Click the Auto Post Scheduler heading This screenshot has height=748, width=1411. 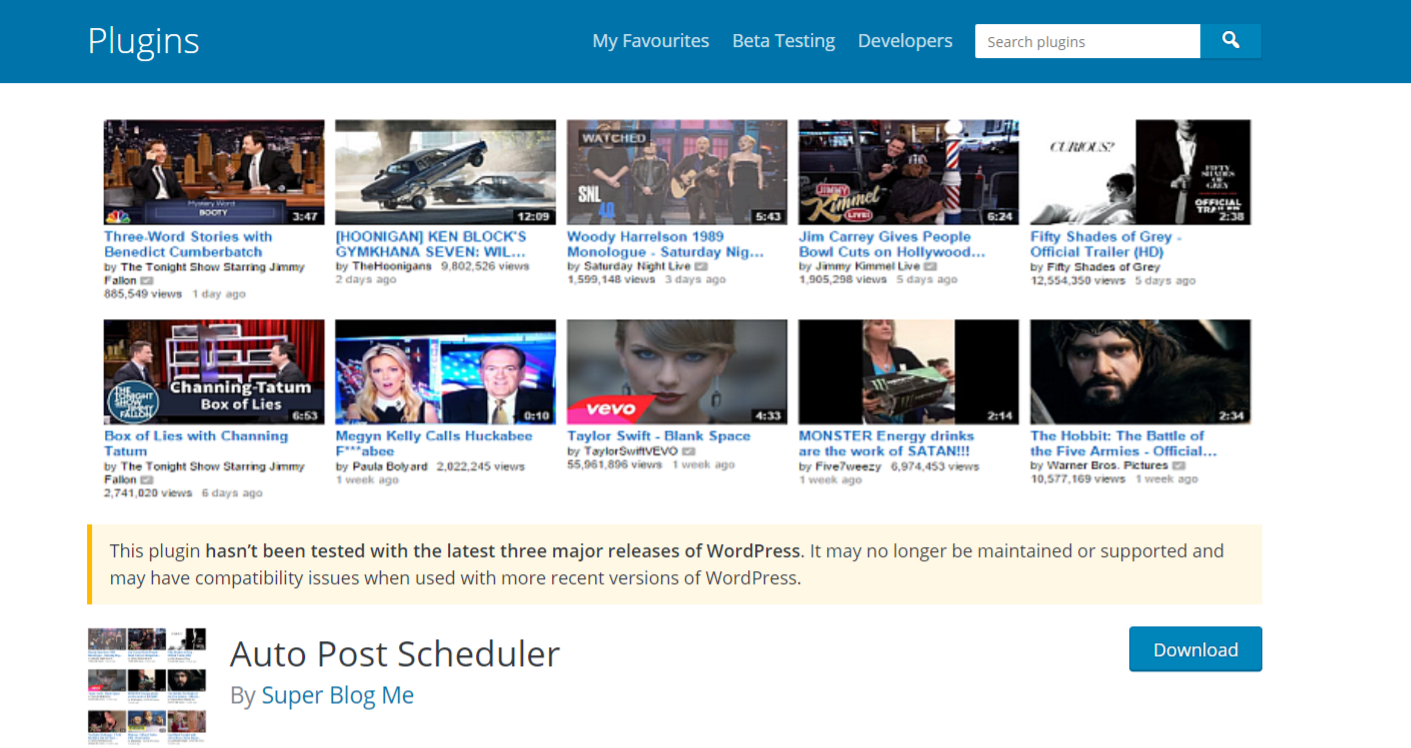[x=395, y=654]
